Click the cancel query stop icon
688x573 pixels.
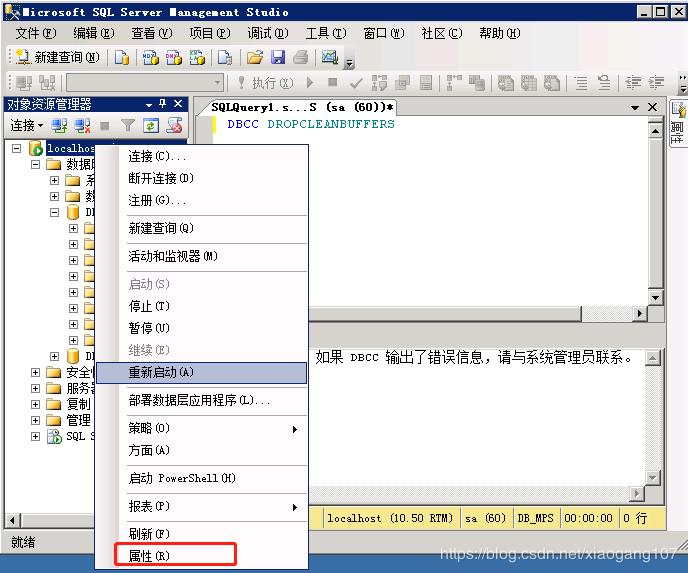[333, 82]
